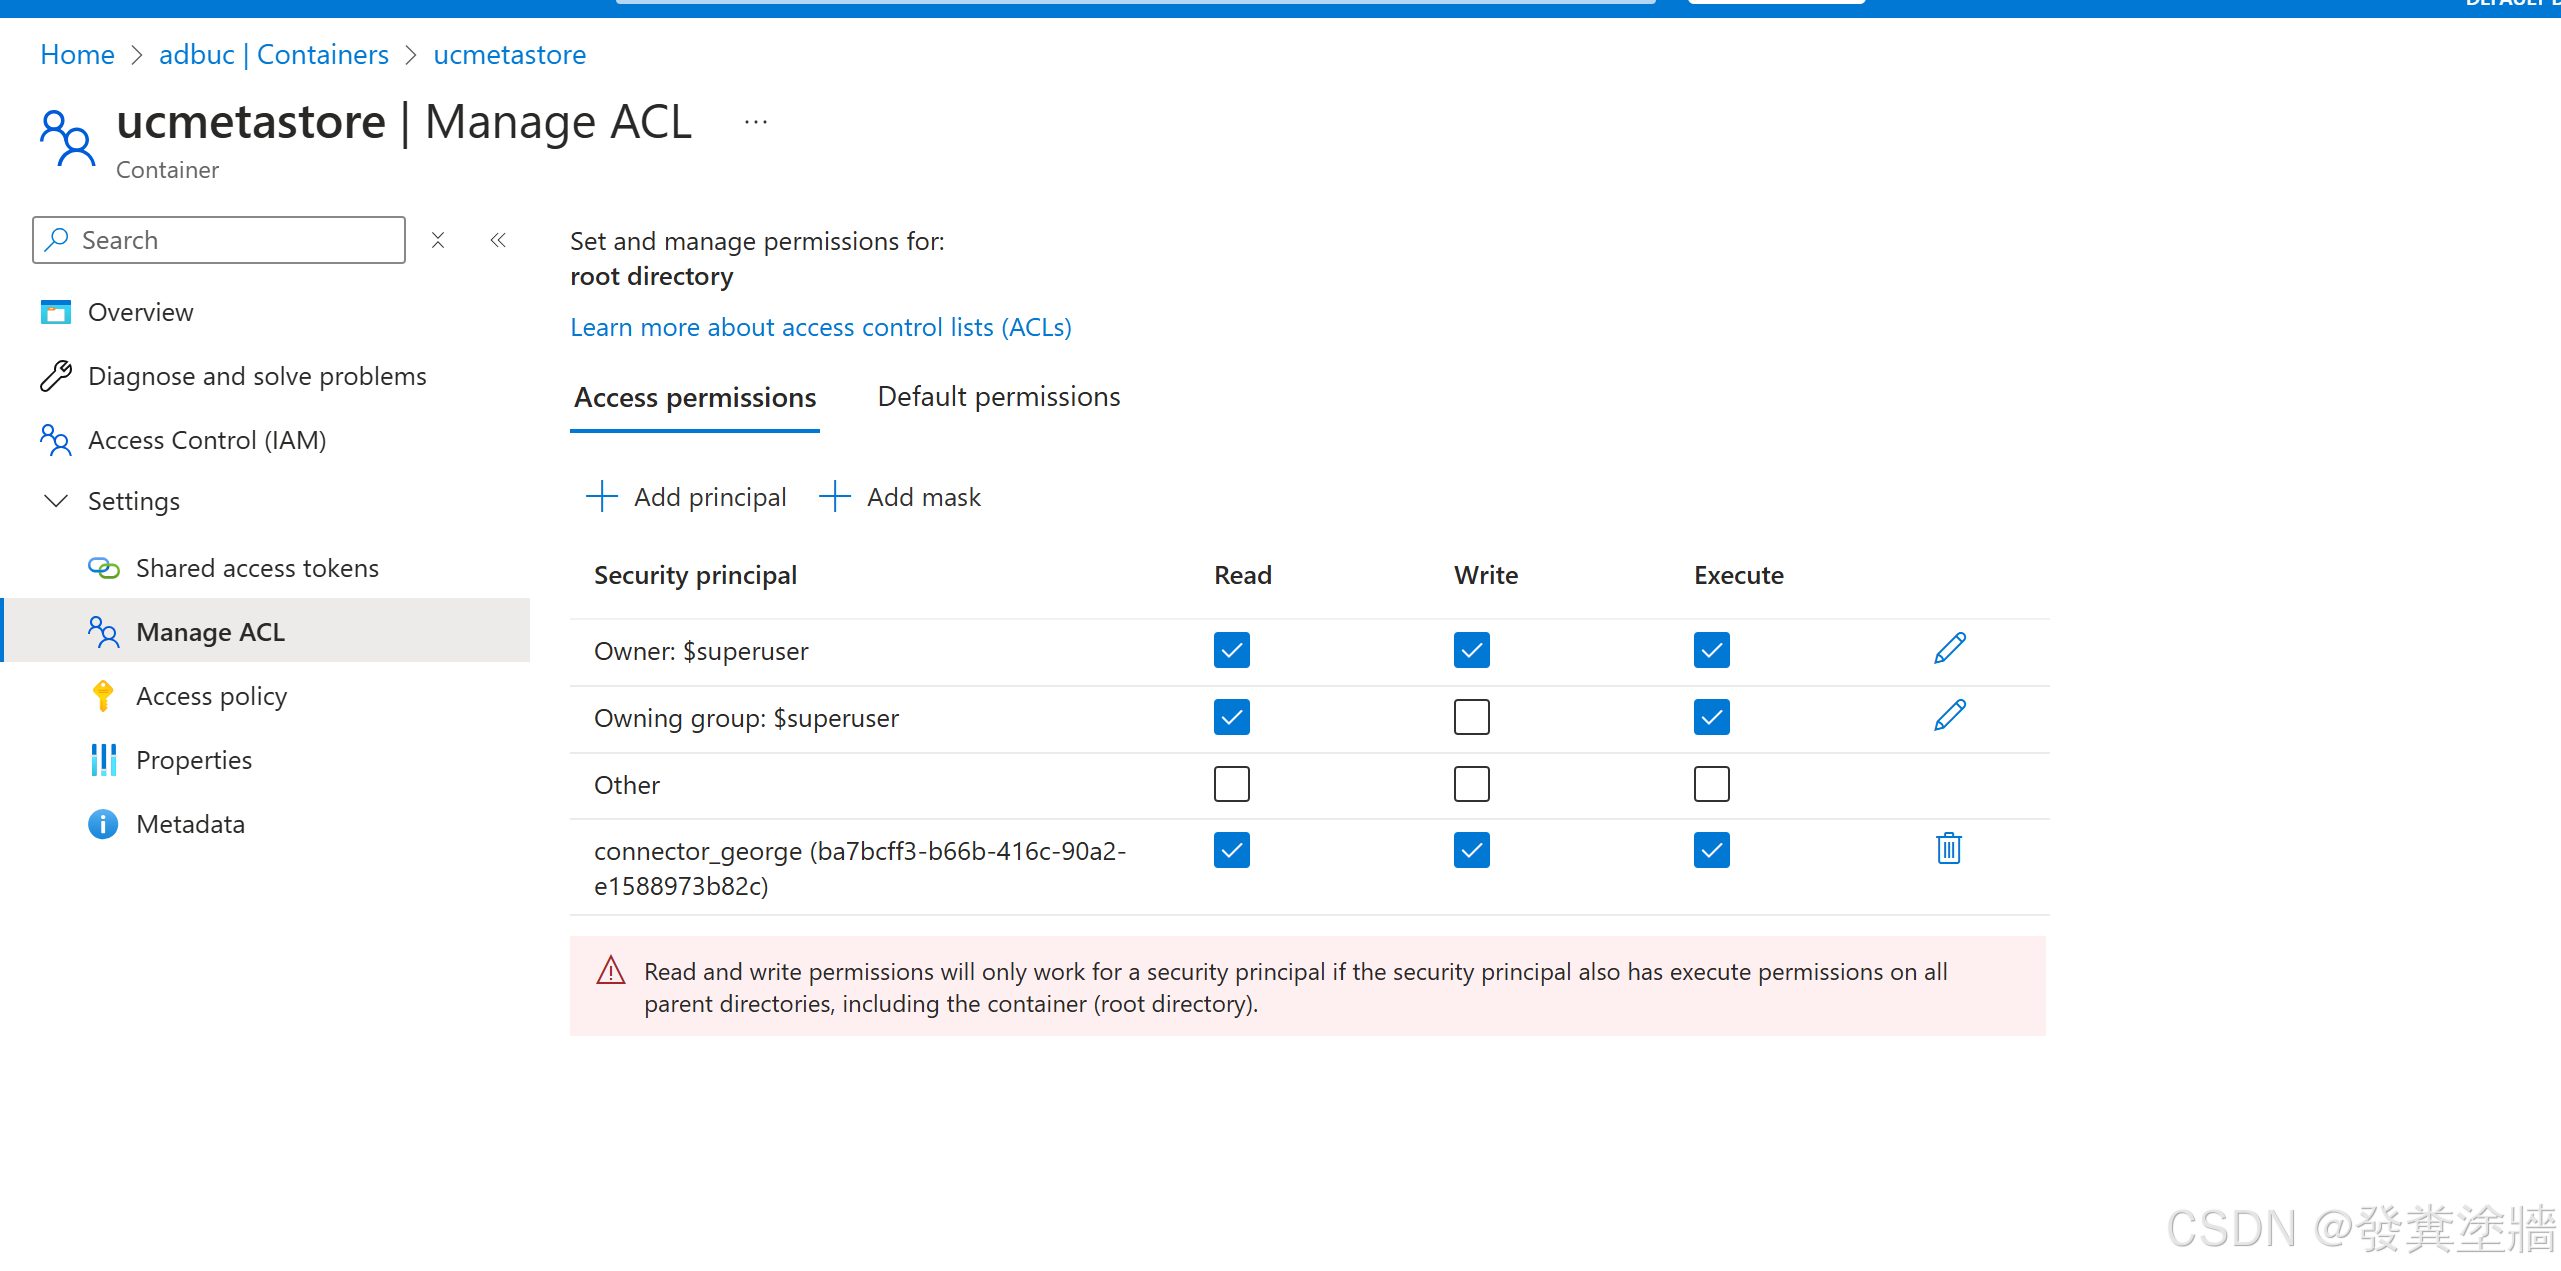Open Learn more about access control lists link
Screen dimensions: 2561x1271
(x=822, y=327)
